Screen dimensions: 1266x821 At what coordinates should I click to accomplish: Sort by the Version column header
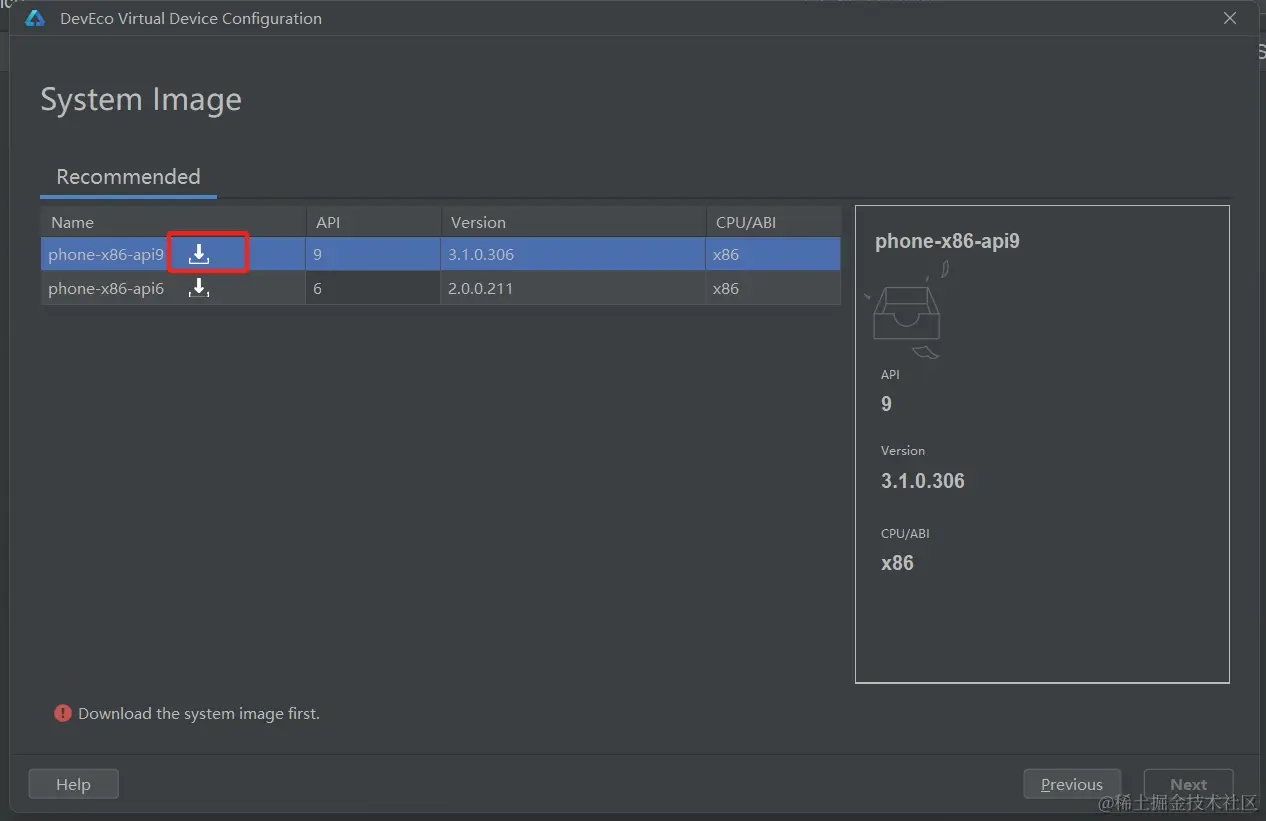[573, 222]
